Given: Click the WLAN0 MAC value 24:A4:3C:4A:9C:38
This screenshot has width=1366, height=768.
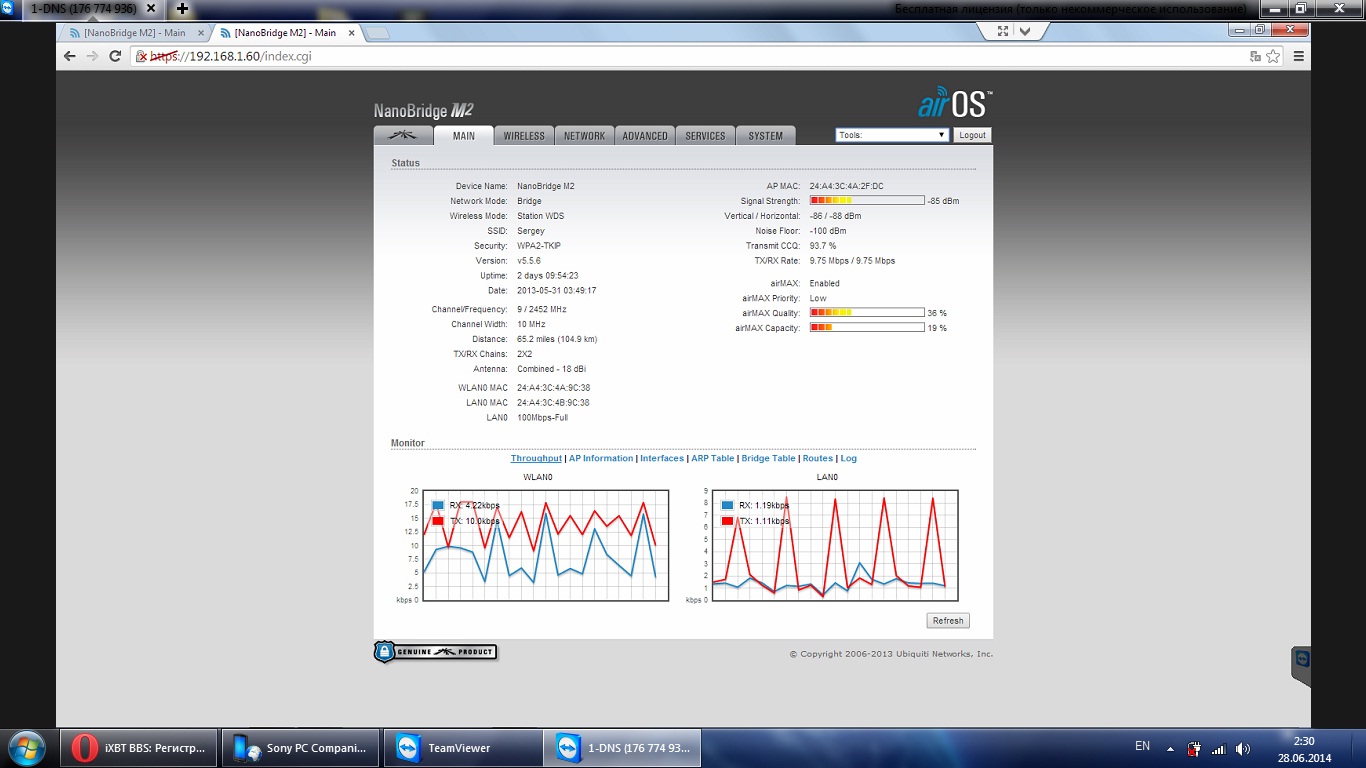Looking at the screenshot, I should (x=553, y=388).
